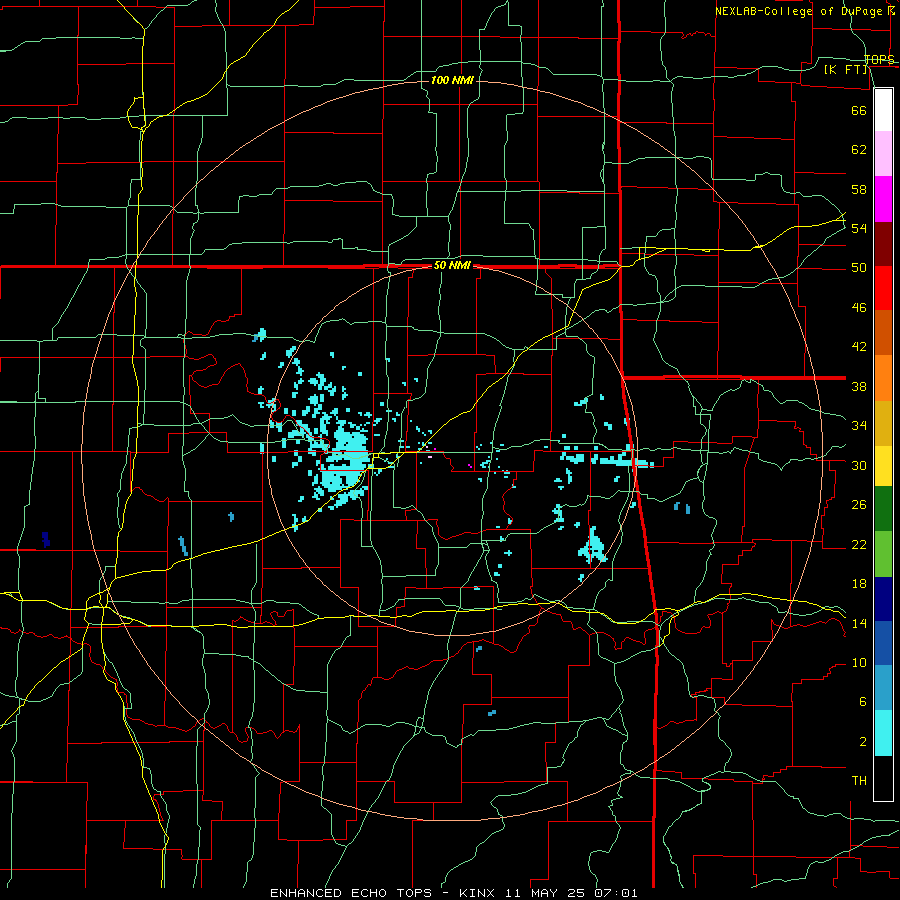The height and width of the screenshot is (900, 900).
Task: Select the 10 value on legend
Action: 859,663
